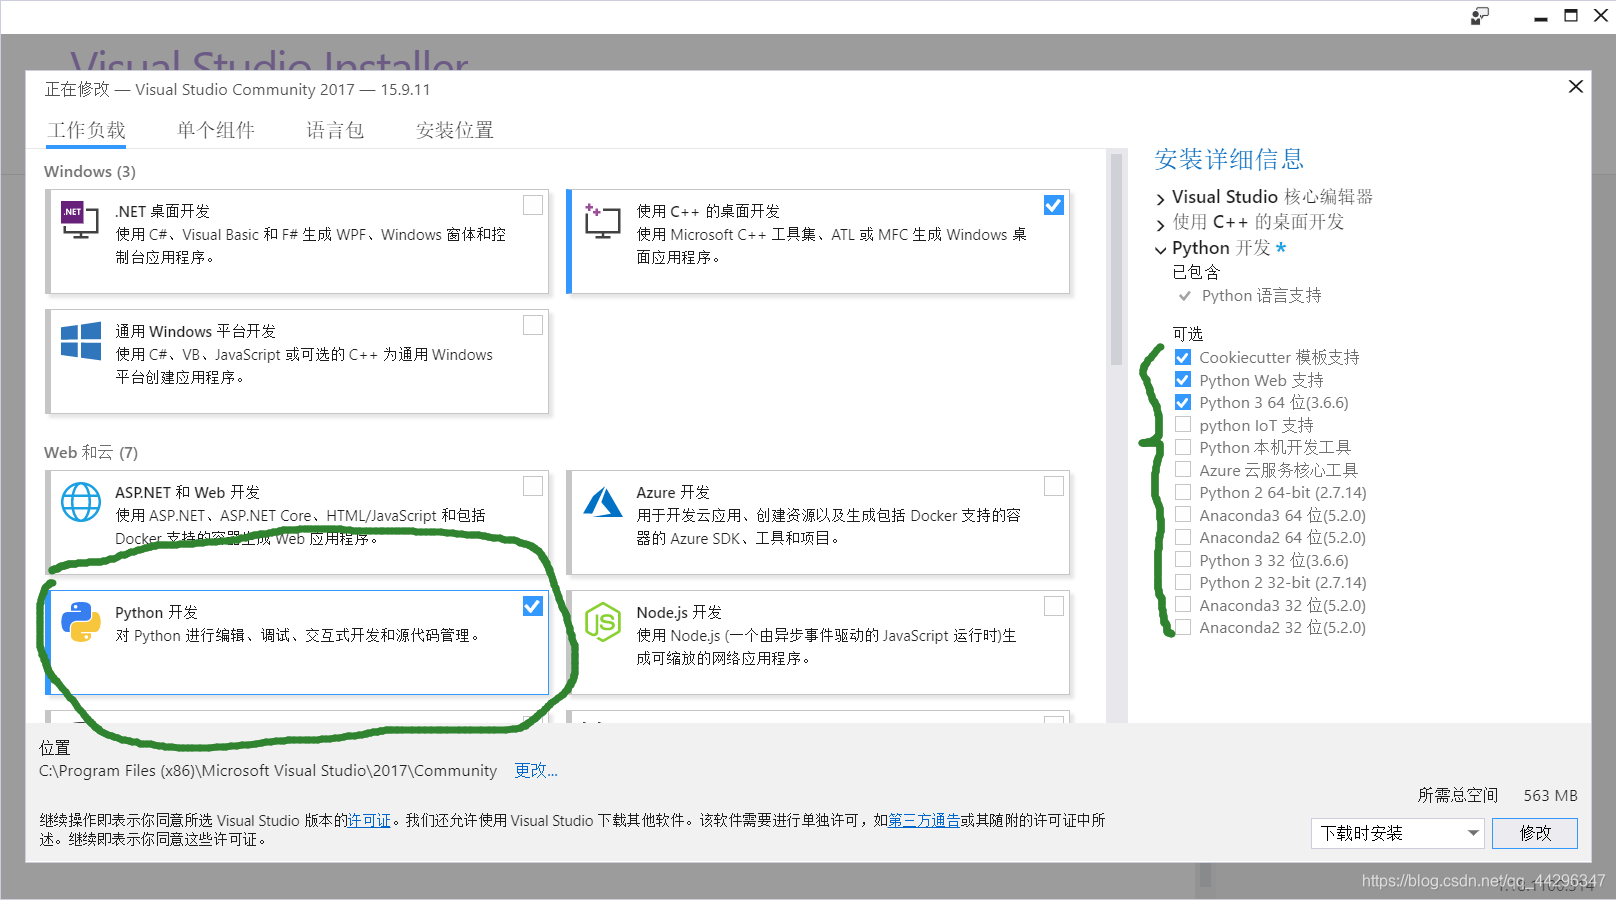The width and height of the screenshot is (1616, 900).
Task: Click the install path C:\Program Files (x86) text
Action: tap(268, 770)
